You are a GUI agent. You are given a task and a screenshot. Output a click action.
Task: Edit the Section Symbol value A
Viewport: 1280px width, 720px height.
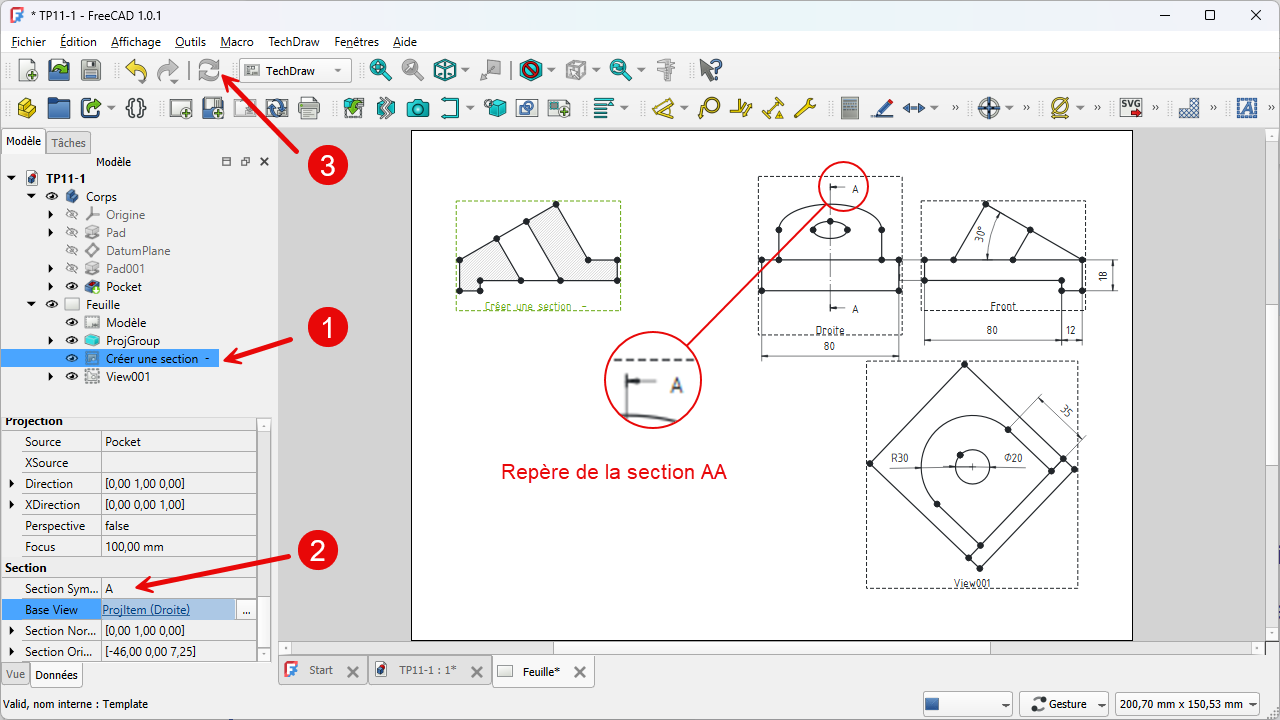pos(178,589)
